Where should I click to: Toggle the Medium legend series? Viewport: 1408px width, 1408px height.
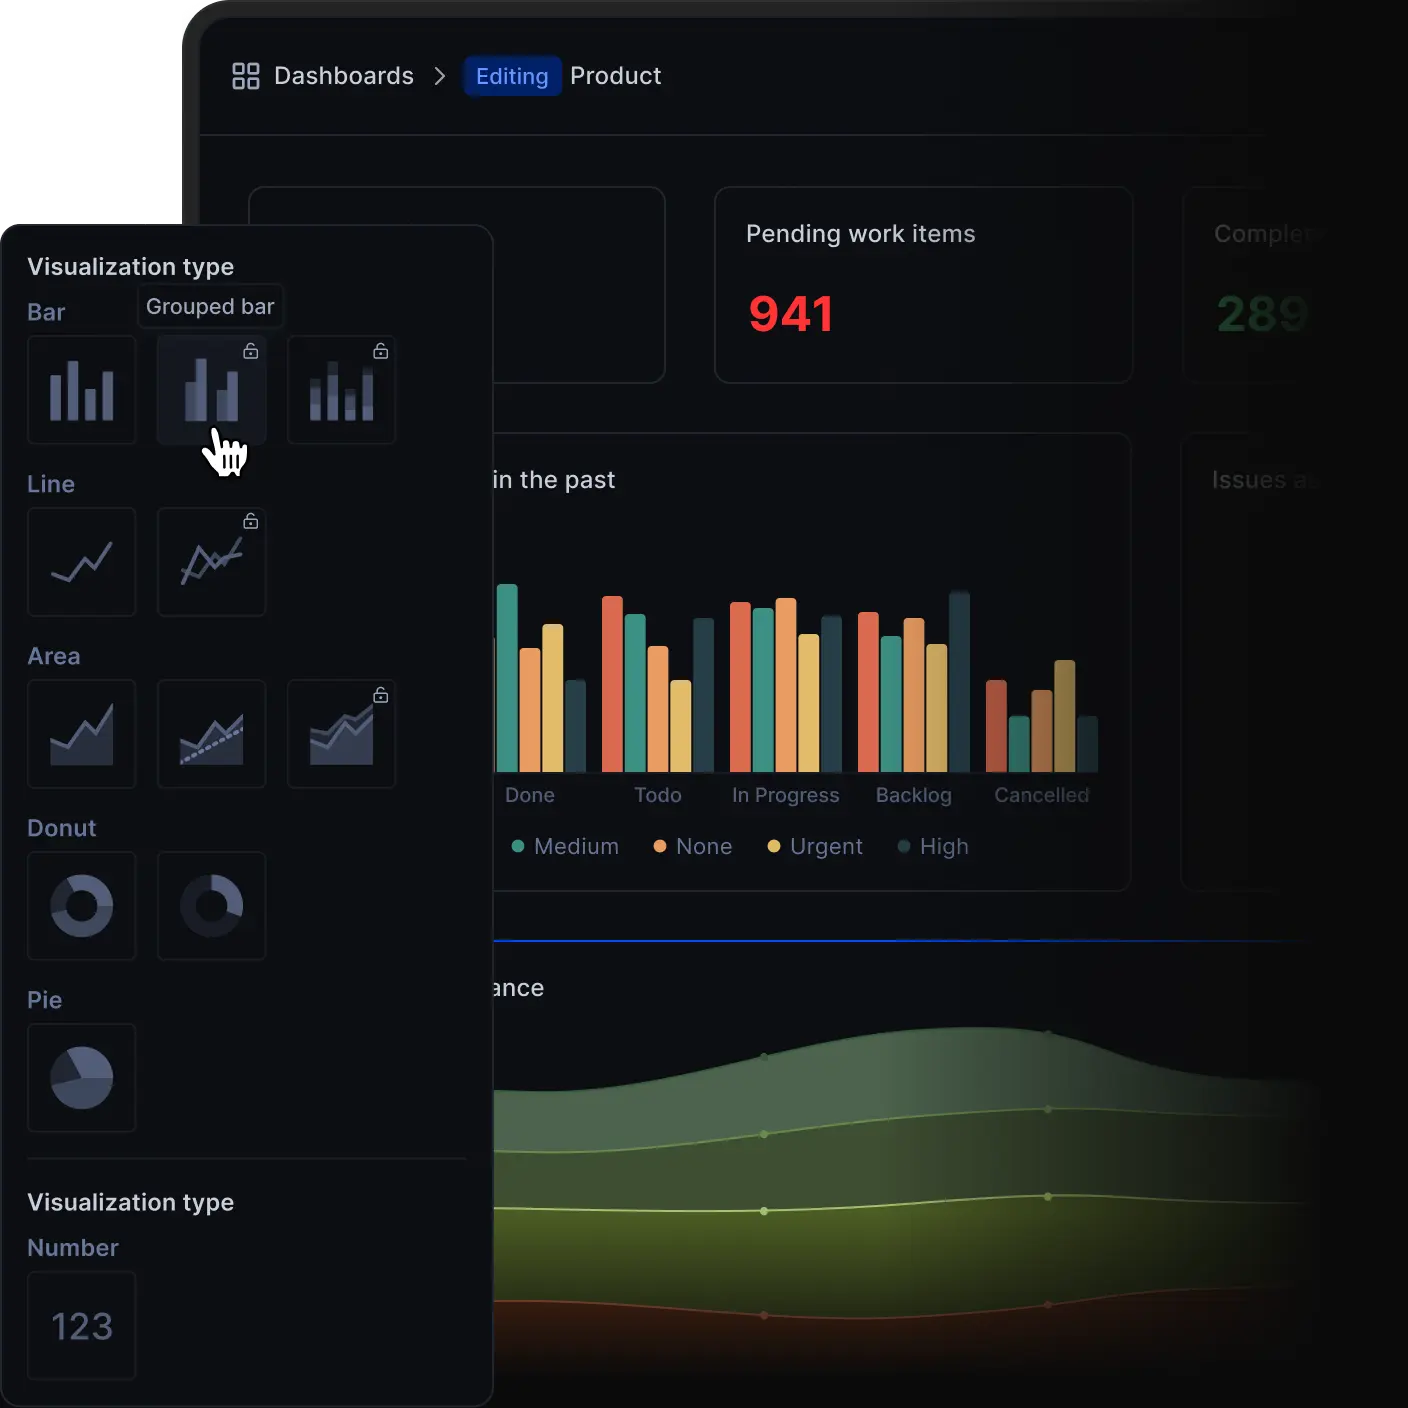(x=565, y=846)
